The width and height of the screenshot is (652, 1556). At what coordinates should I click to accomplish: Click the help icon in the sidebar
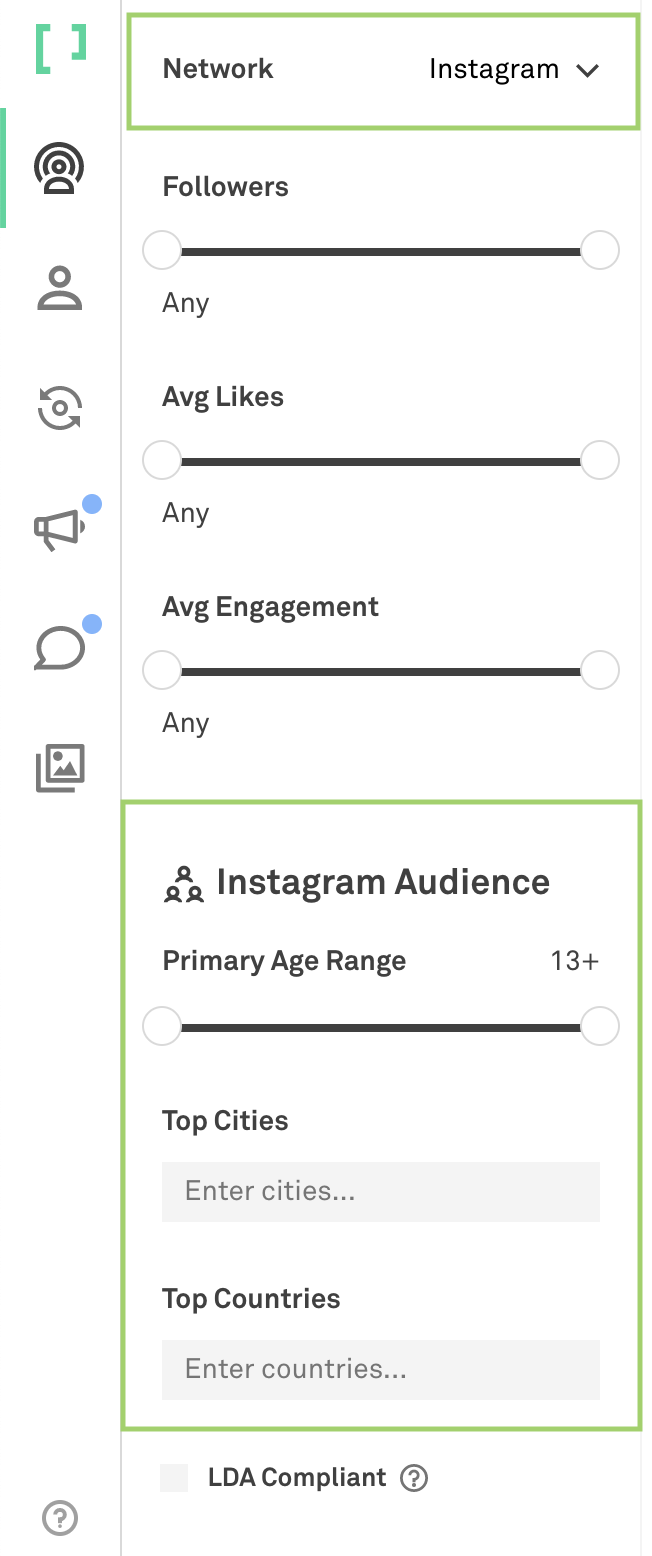(60, 1518)
